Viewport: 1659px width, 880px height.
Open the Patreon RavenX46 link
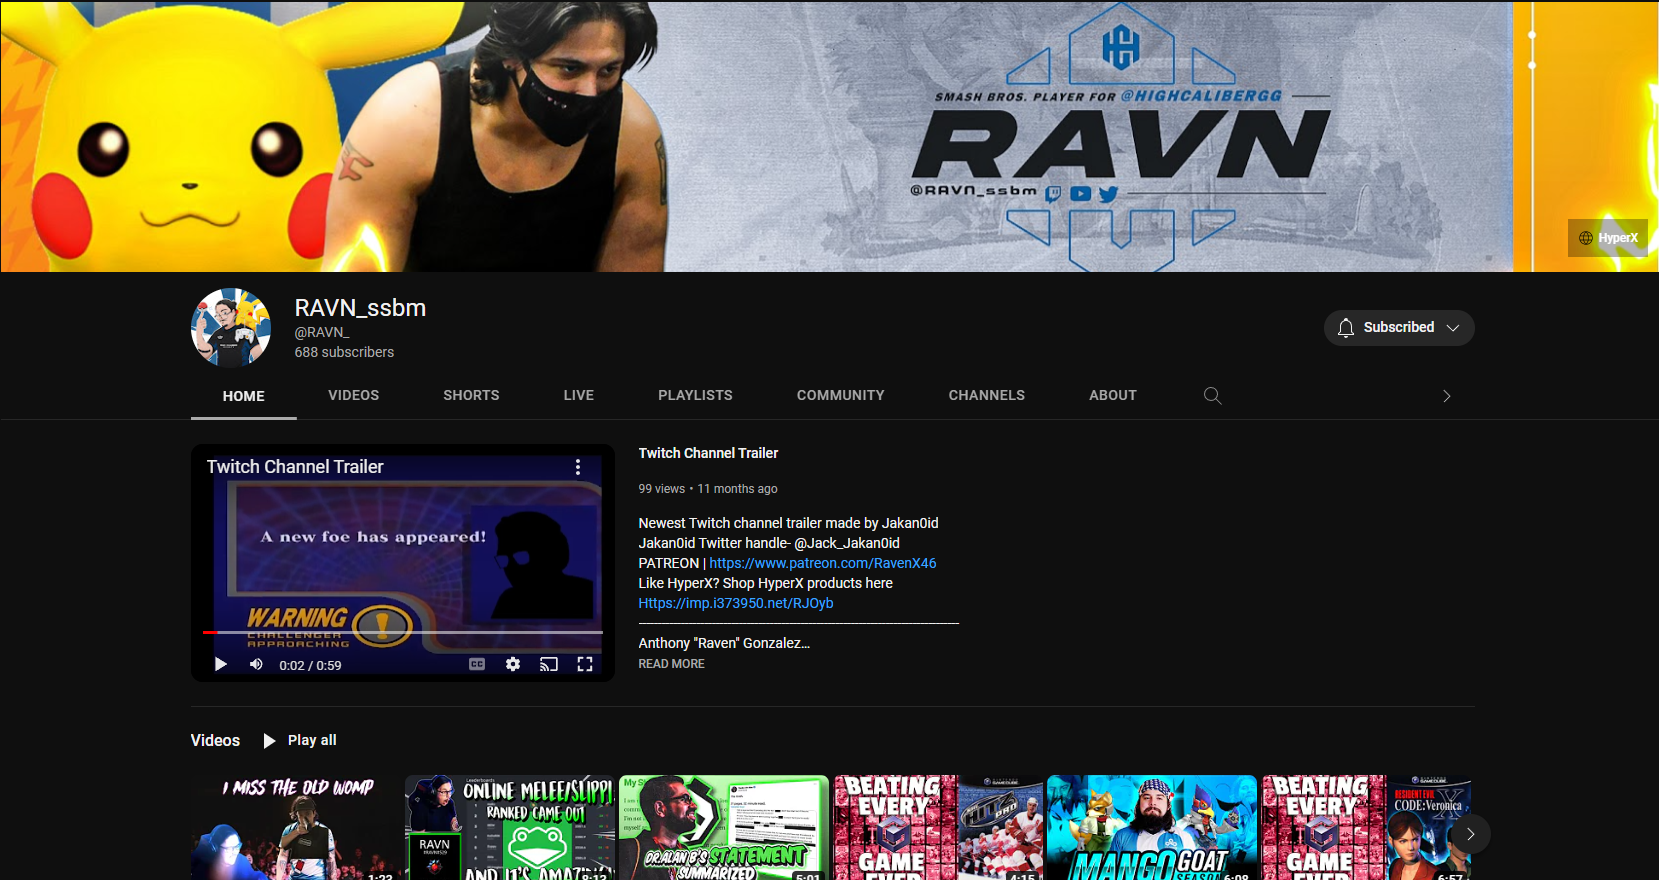[x=823, y=563]
